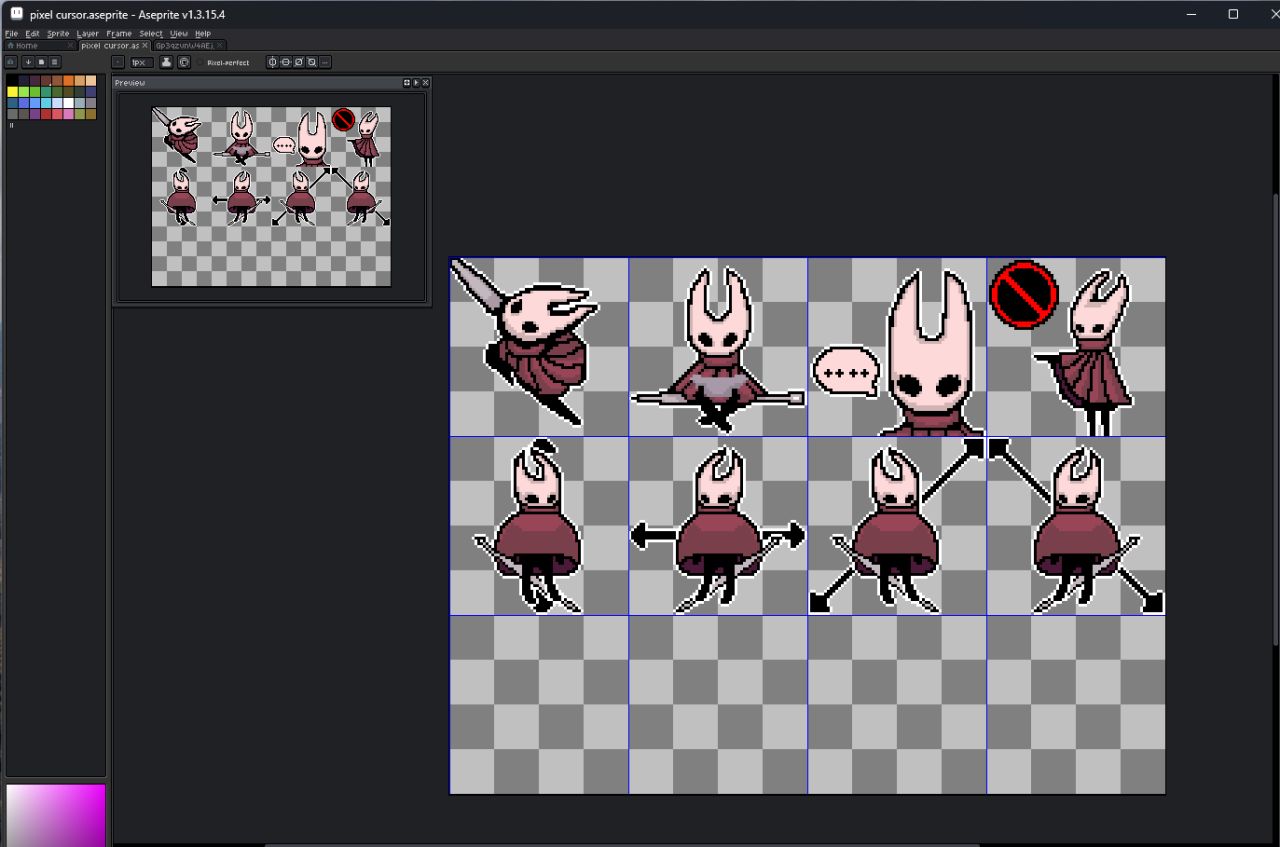Screen dimensions: 1280x847
Task: Toggle the Pixel-perfect checkbox
Action: click(x=202, y=63)
